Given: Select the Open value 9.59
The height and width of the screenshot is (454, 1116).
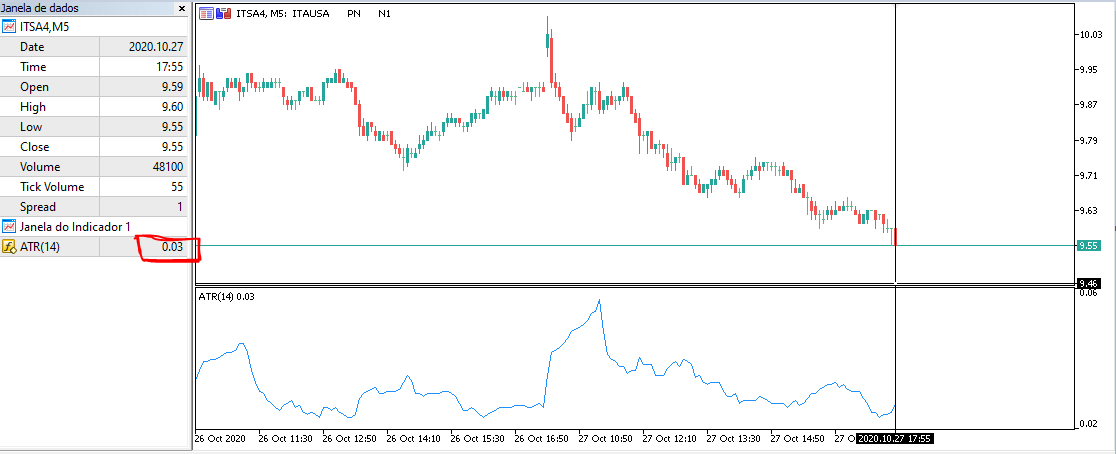Looking at the screenshot, I should point(172,87).
